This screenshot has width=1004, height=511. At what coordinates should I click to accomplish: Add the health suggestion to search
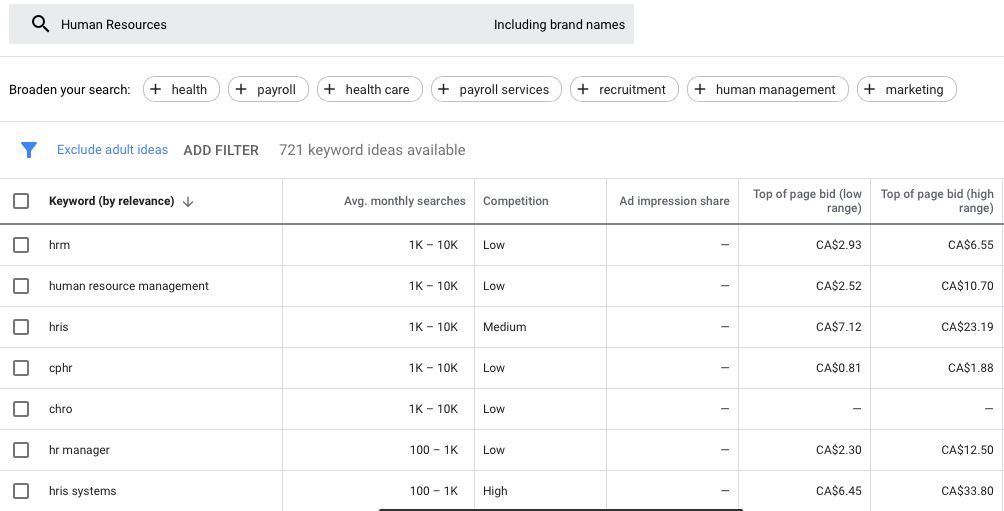(181, 89)
